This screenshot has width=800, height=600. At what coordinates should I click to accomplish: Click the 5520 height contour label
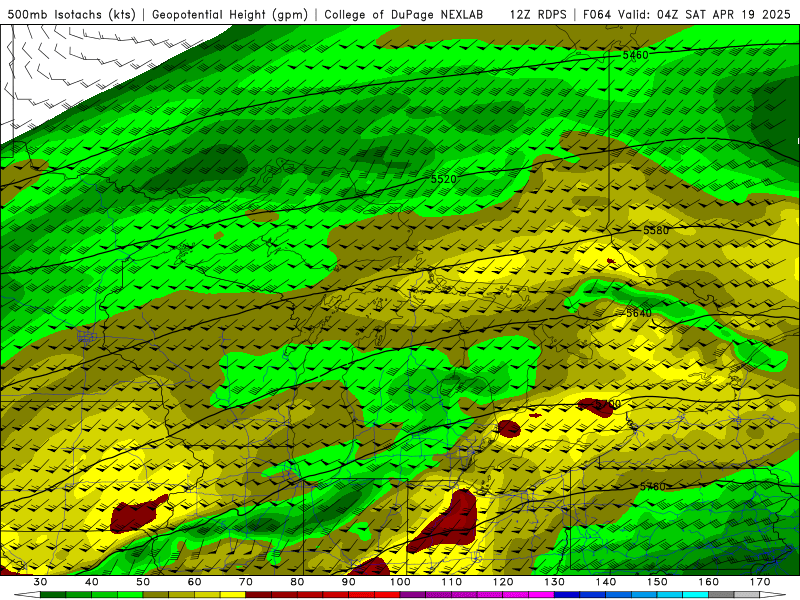[x=443, y=179]
